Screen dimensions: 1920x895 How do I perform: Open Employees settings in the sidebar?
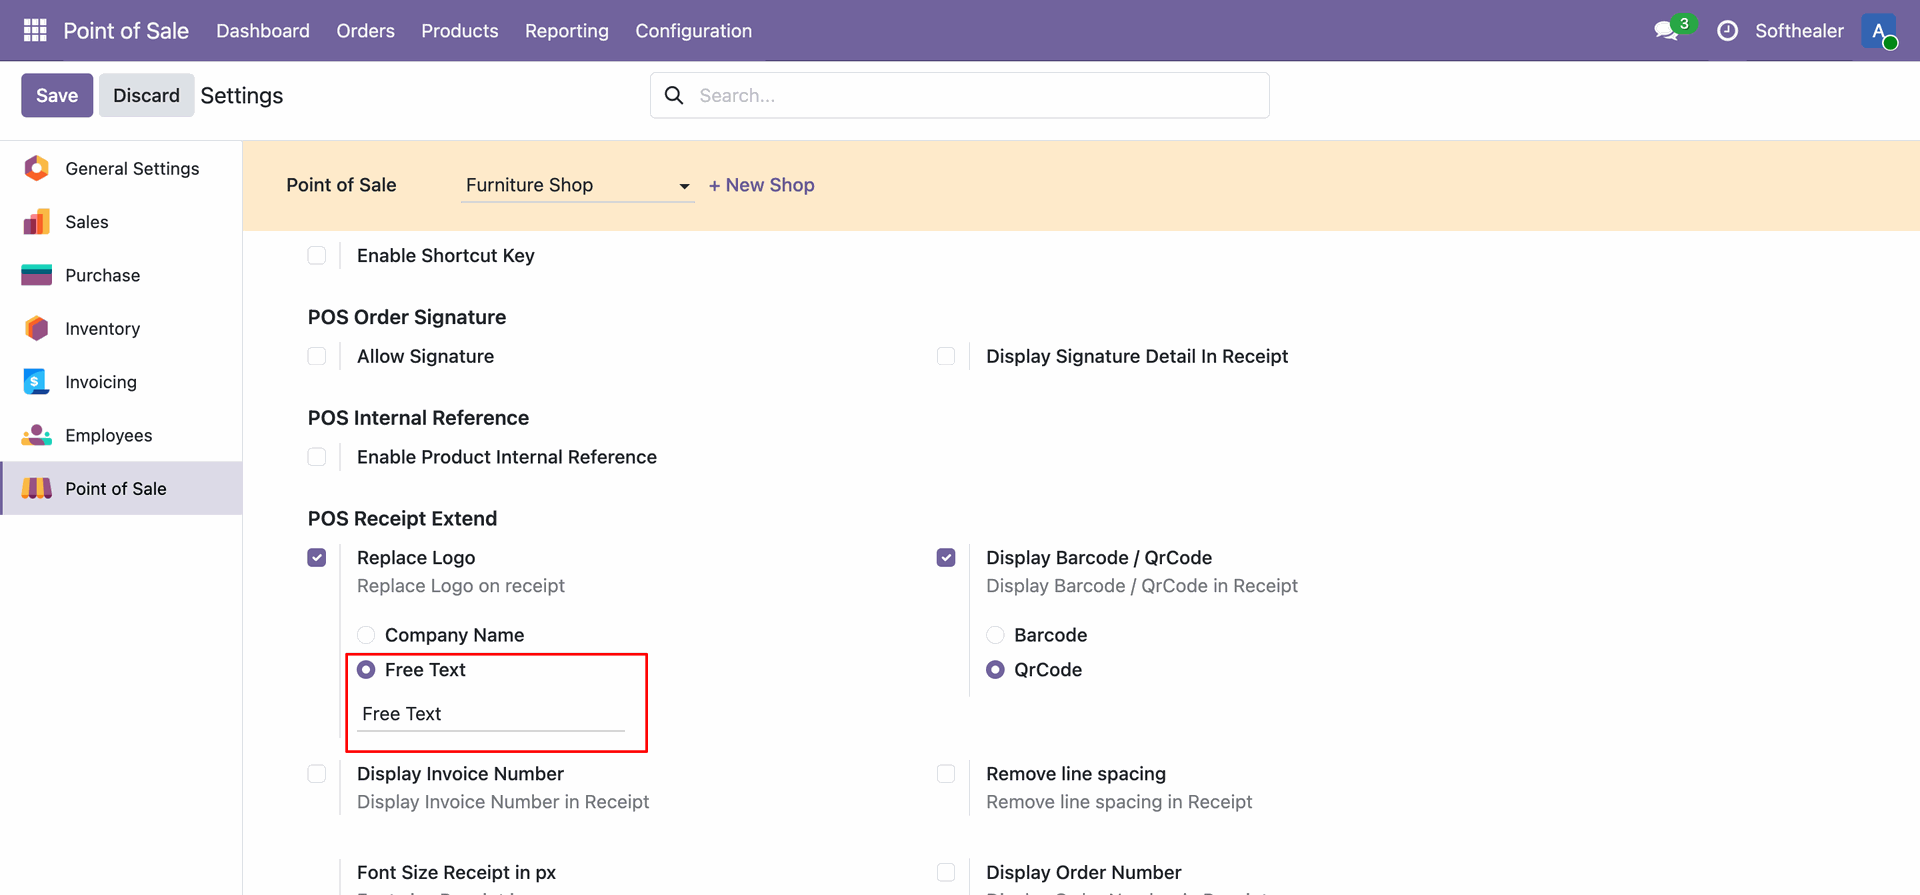[121, 435]
